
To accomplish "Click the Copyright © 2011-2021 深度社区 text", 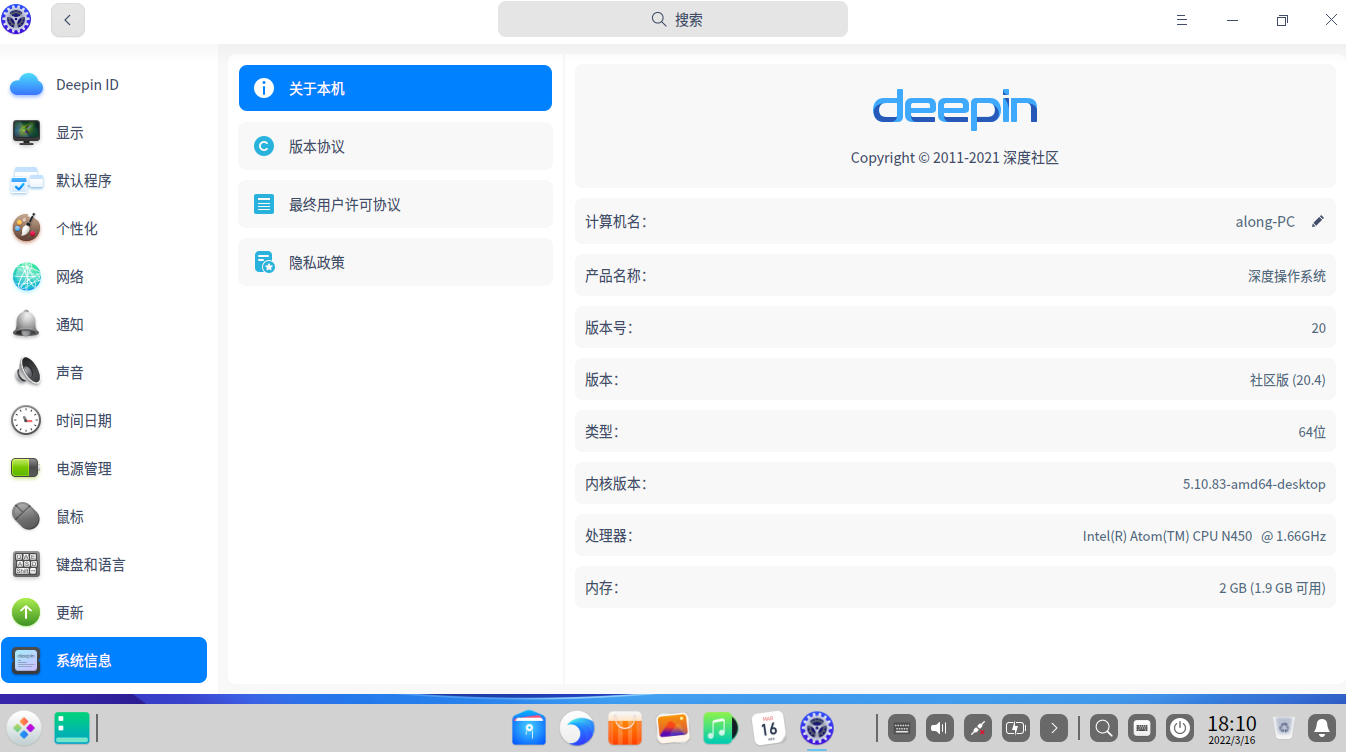I will click(955, 158).
